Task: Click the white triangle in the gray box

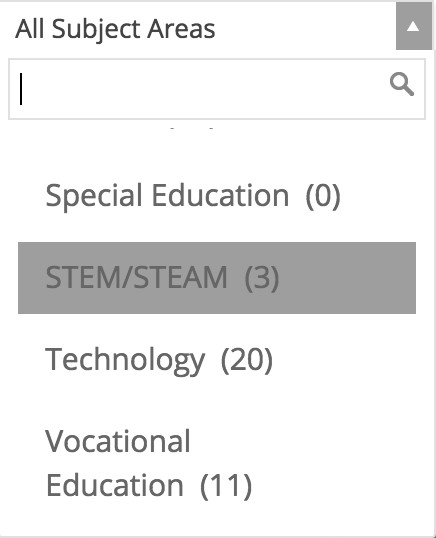Action: click(x=413, y=26)
